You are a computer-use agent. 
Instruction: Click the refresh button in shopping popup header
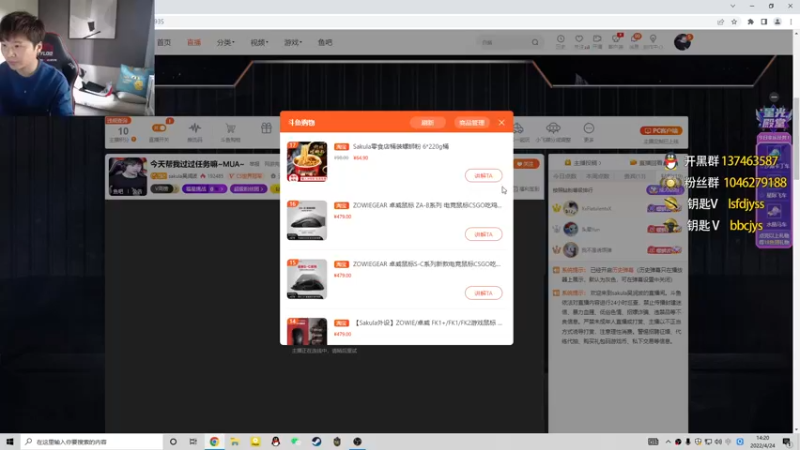(428, 122)
